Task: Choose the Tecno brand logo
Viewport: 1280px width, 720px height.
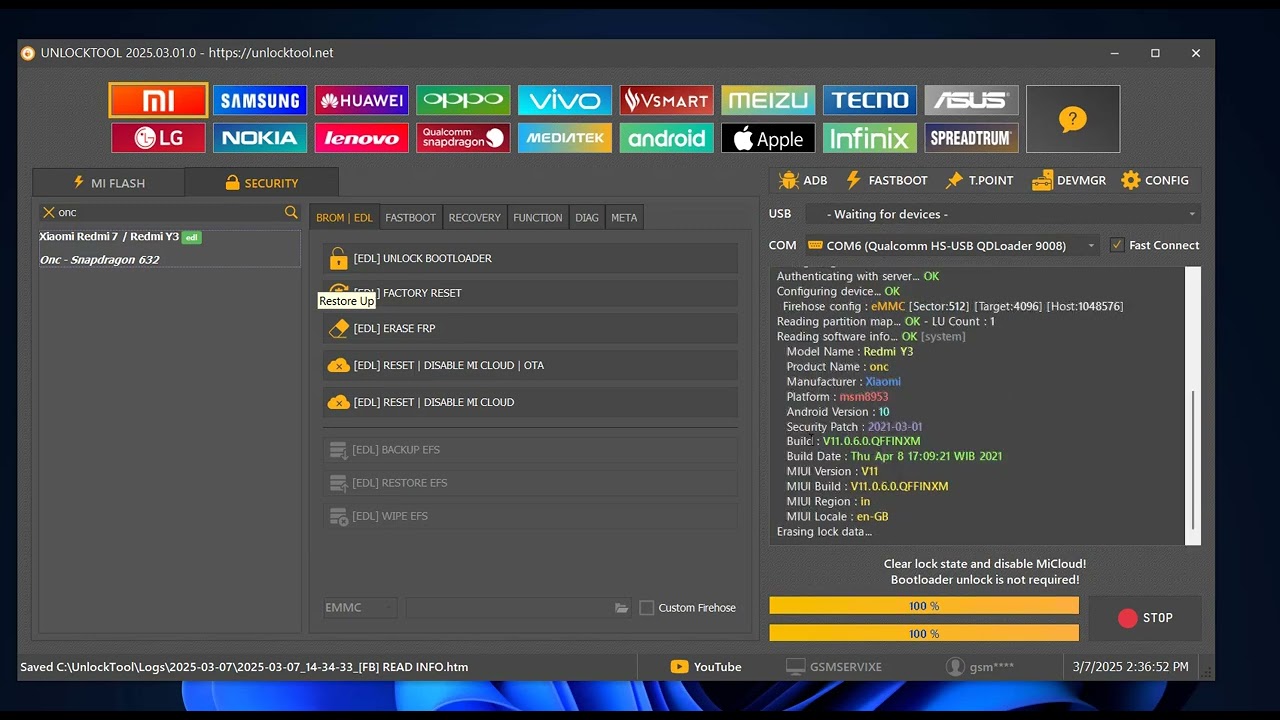Action: pos(870,100)
